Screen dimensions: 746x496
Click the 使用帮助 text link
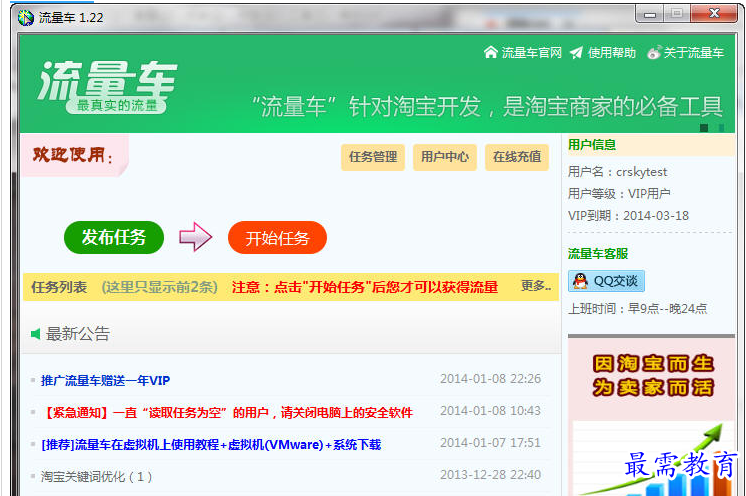tap(612, 53)
